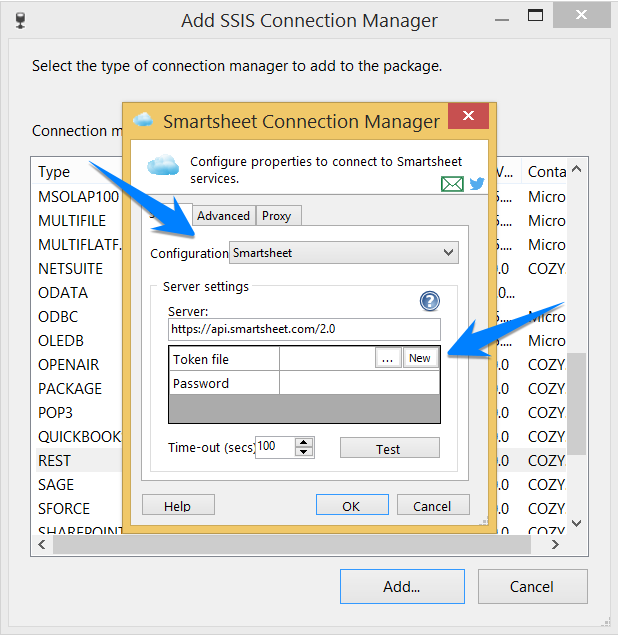Select the QUICKBOOK connection type
The image size is (618, 636).
[x=79, y=437]
